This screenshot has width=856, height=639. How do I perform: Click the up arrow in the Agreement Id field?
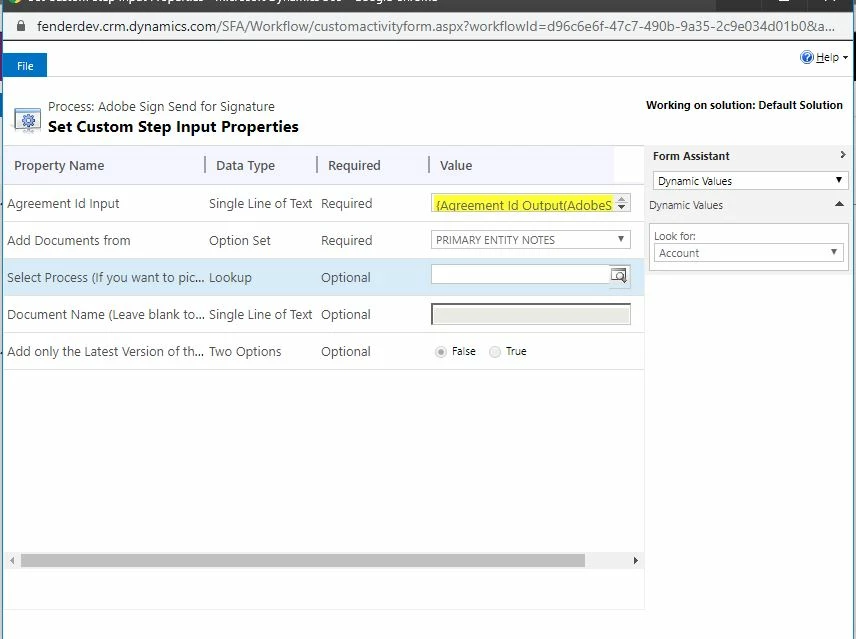click(621, 200)
